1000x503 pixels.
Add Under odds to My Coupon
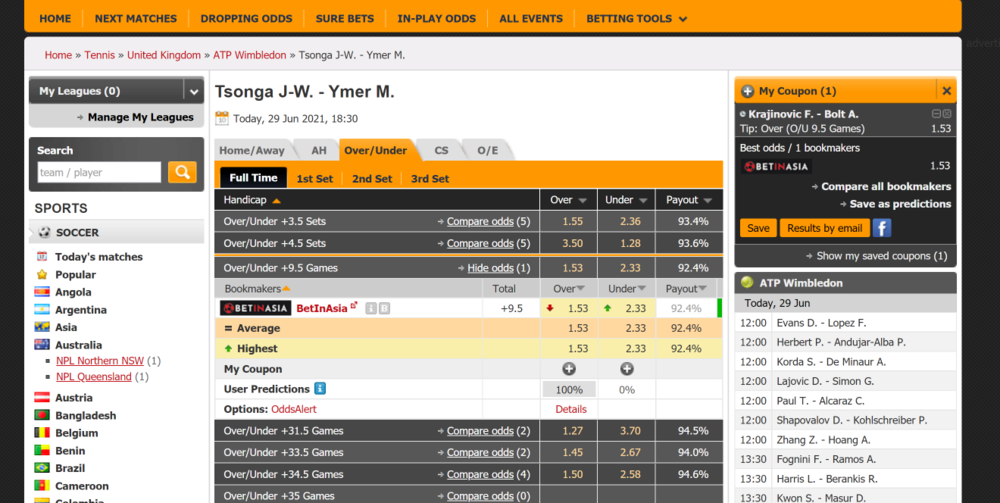pyautogui.click(x=627, y=369)
